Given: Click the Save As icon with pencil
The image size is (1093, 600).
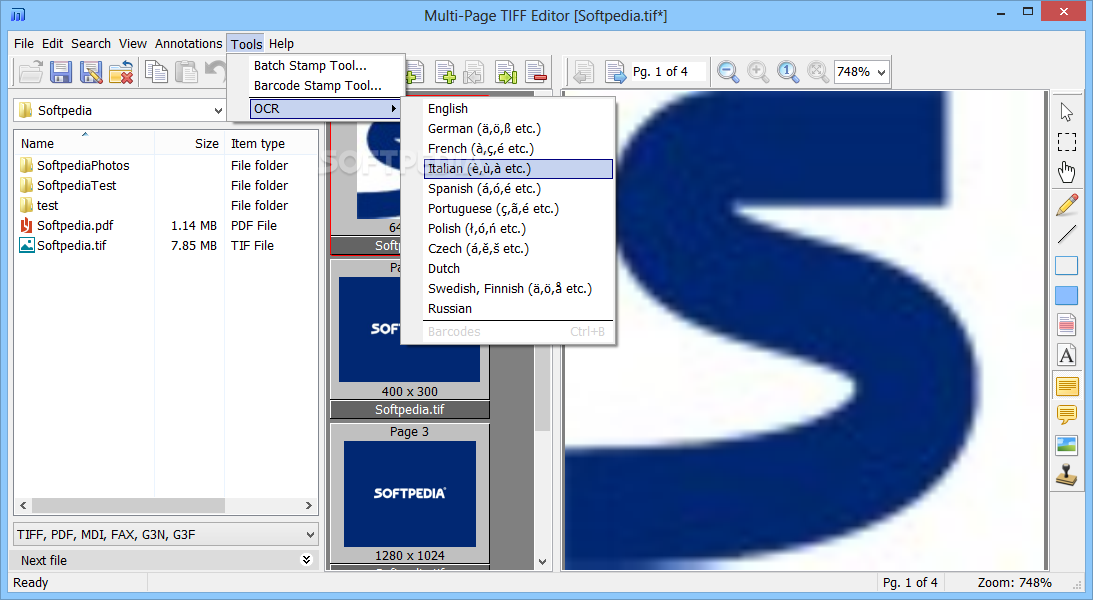Looking at the screenshot, I should pos(91,72).
